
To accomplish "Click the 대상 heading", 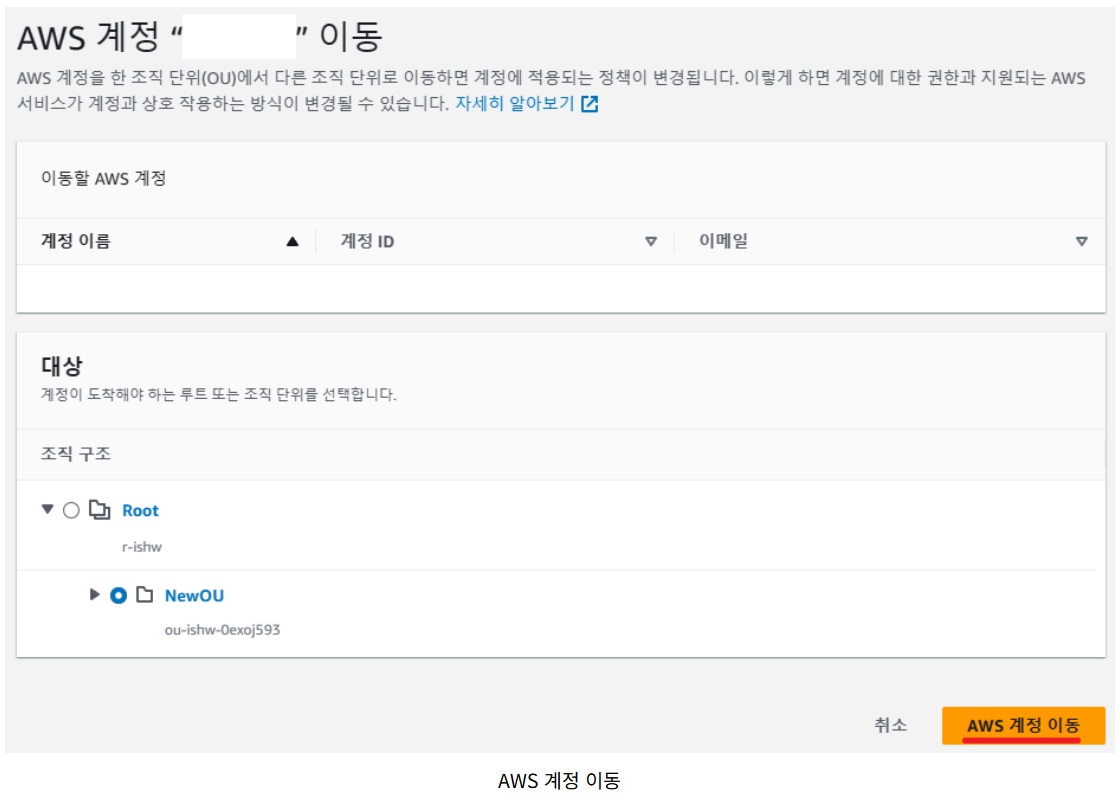I will (x=61, y=366).
